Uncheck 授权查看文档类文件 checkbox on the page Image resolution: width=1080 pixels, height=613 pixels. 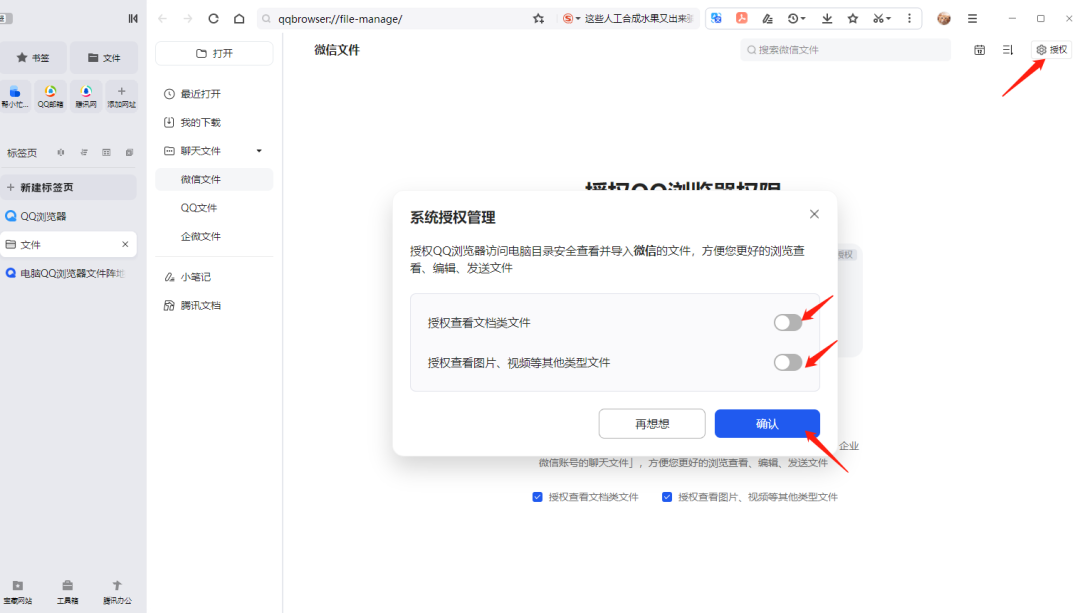[x=537, y=497]
